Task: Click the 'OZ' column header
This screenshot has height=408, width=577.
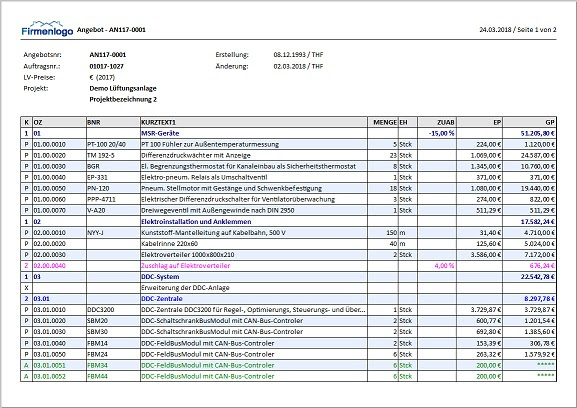Action: point(59,122)
